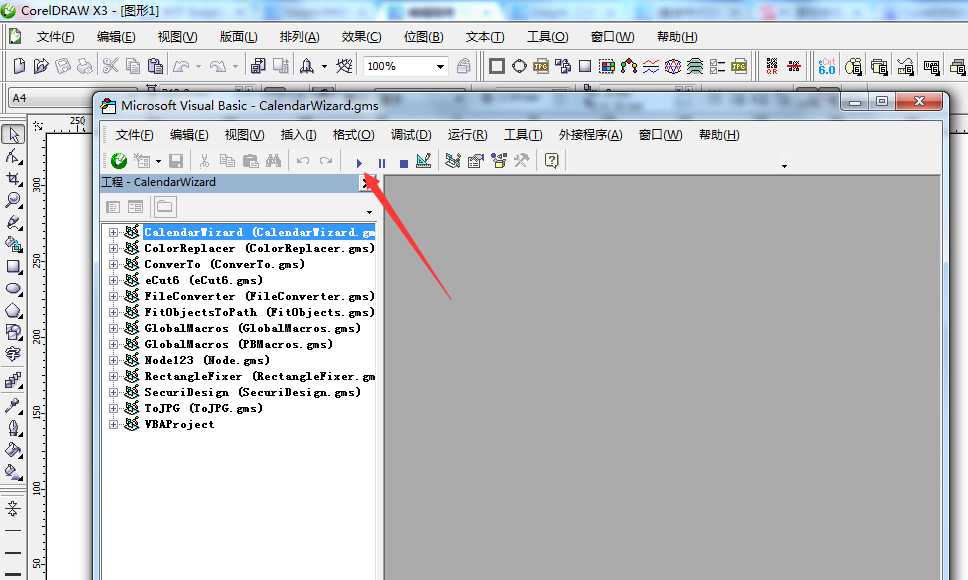The image size is (968, 580).
Task: Open the insert-object dropdown arrow in VBA toolbar
Action: (x=159, y=162)
